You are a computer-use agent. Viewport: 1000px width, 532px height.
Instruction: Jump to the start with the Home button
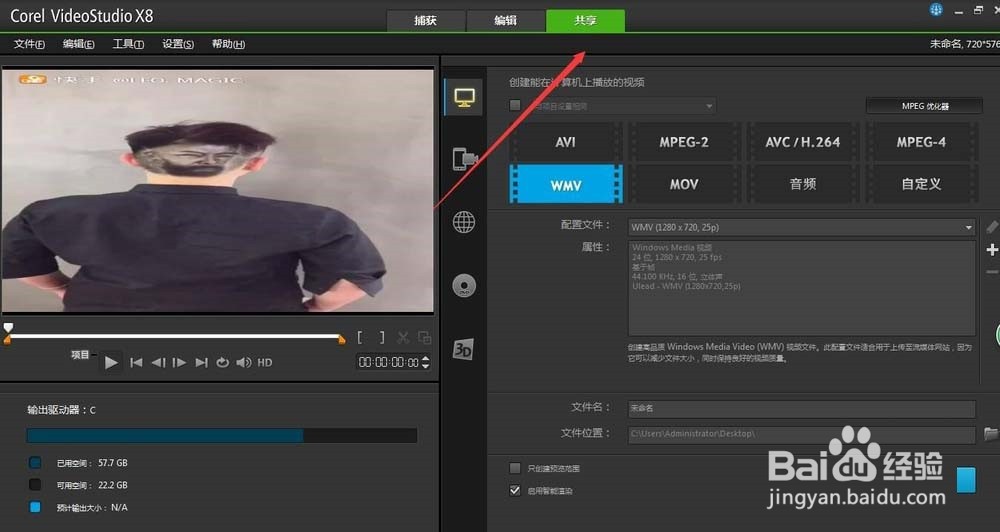[x=136, y=362]
